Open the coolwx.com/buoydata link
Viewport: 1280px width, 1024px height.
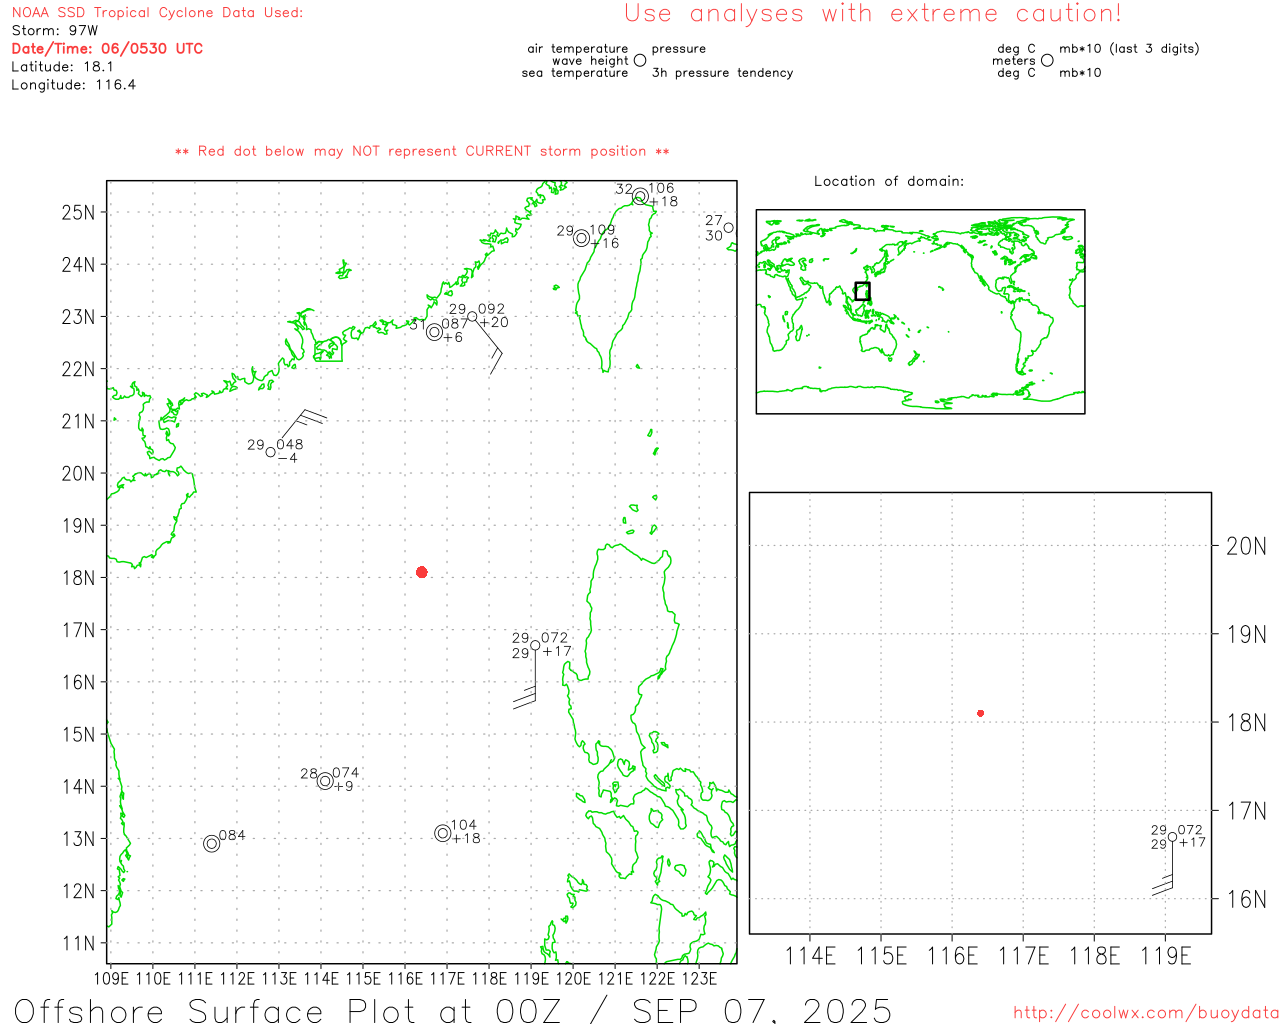[1146, 1013]
